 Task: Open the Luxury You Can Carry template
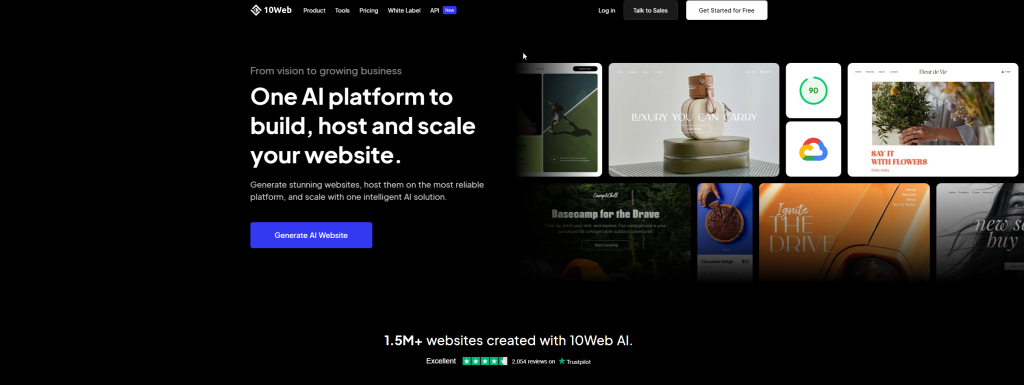[694, 119]
